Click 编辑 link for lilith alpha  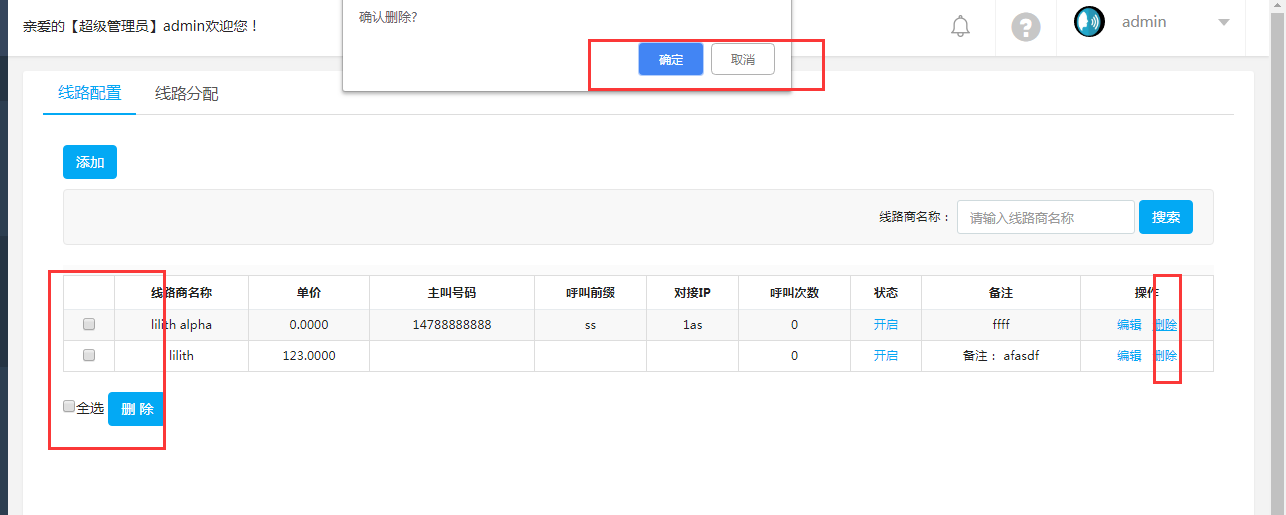[1129, 325]
